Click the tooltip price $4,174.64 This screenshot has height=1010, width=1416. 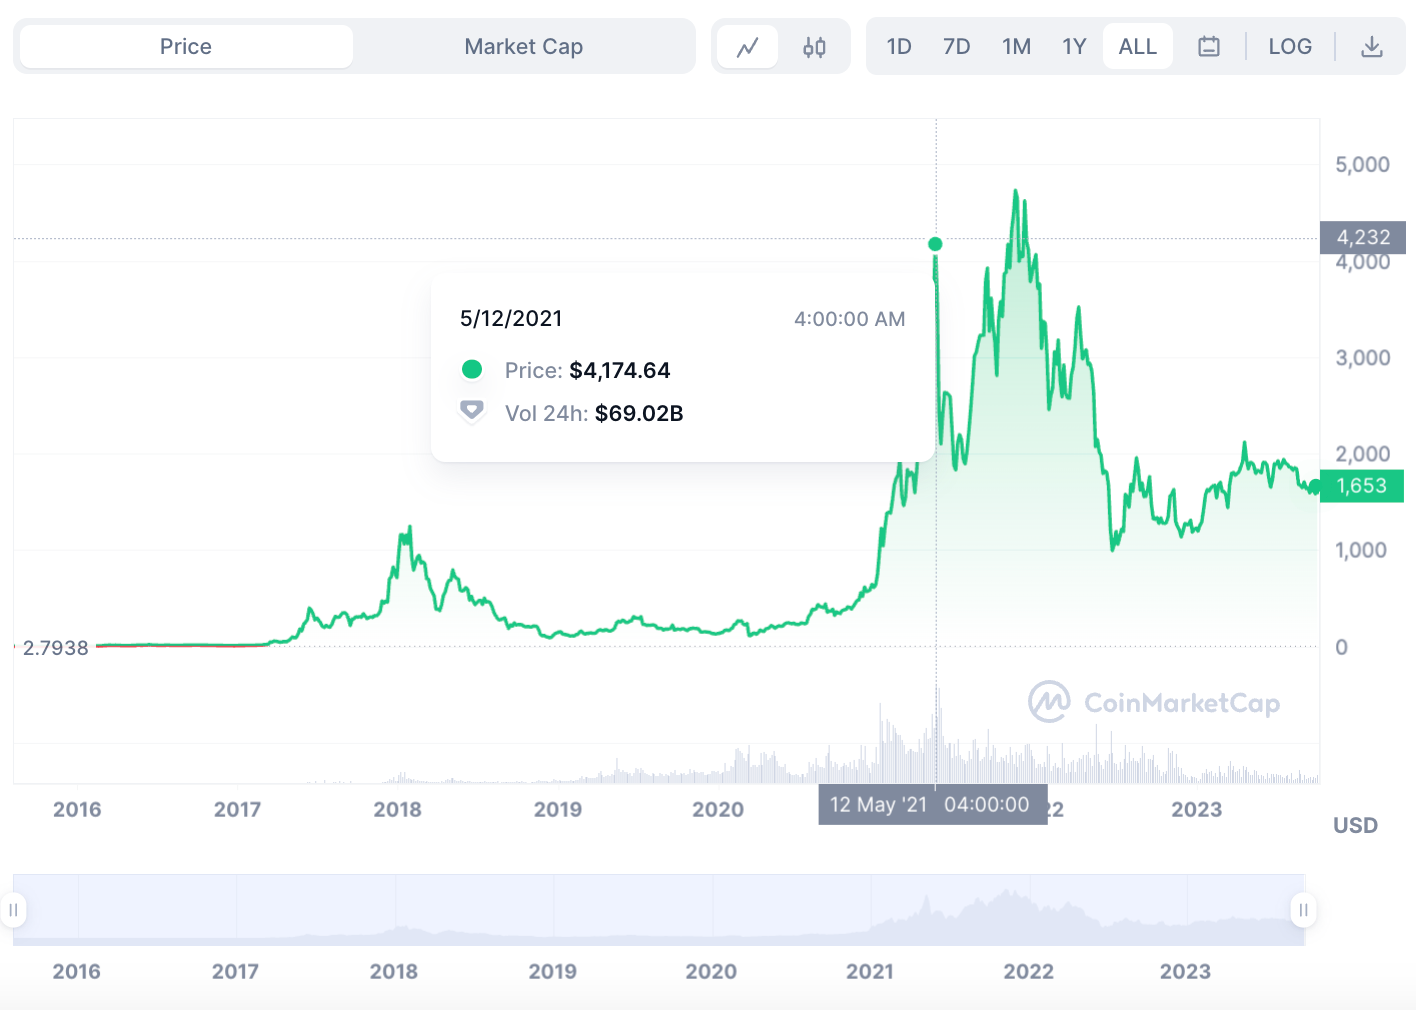coord(620,371)
